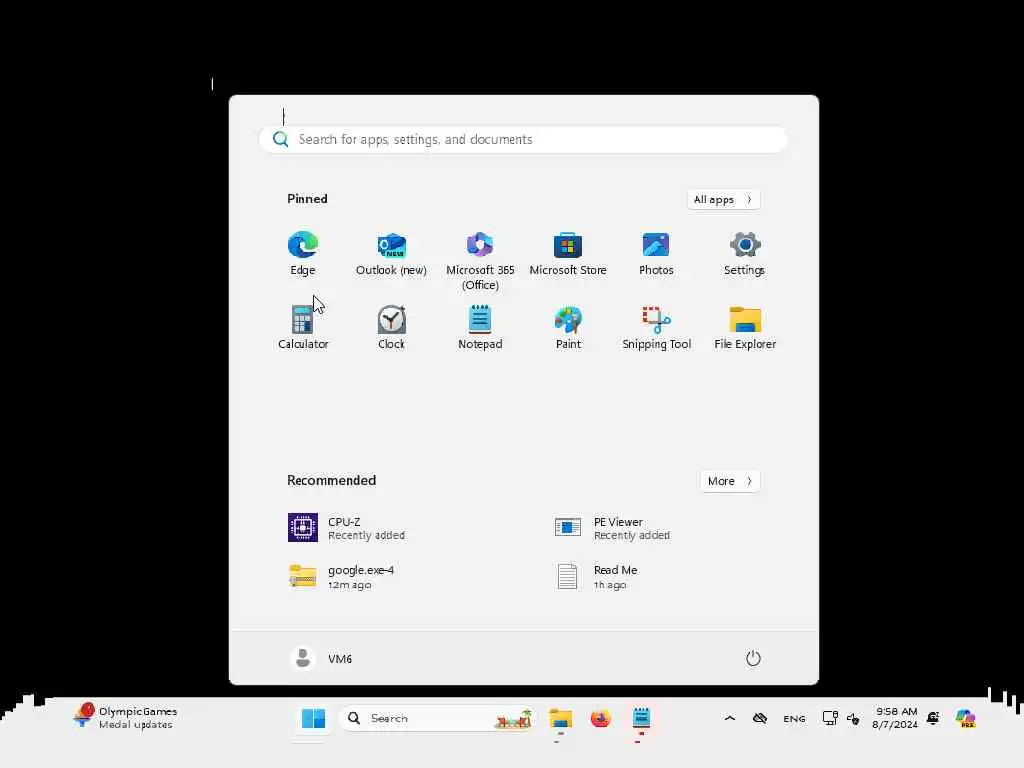Click the Power button icon
The width and height of the screenshot is (1024, 768).
753,658
